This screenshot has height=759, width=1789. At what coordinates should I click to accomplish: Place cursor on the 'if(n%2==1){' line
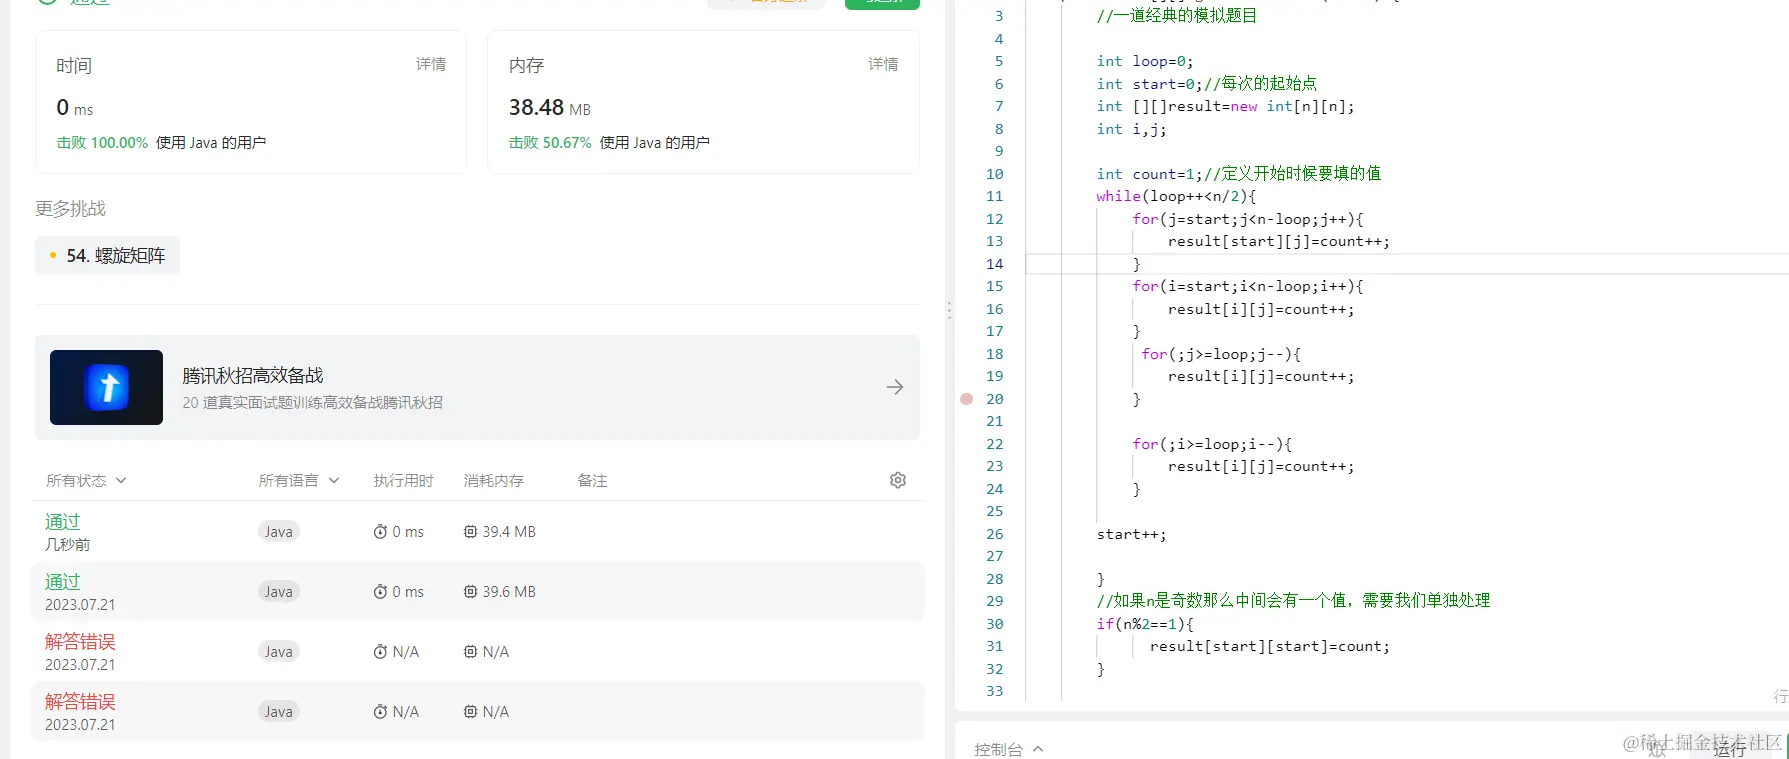pos(1145,624)
